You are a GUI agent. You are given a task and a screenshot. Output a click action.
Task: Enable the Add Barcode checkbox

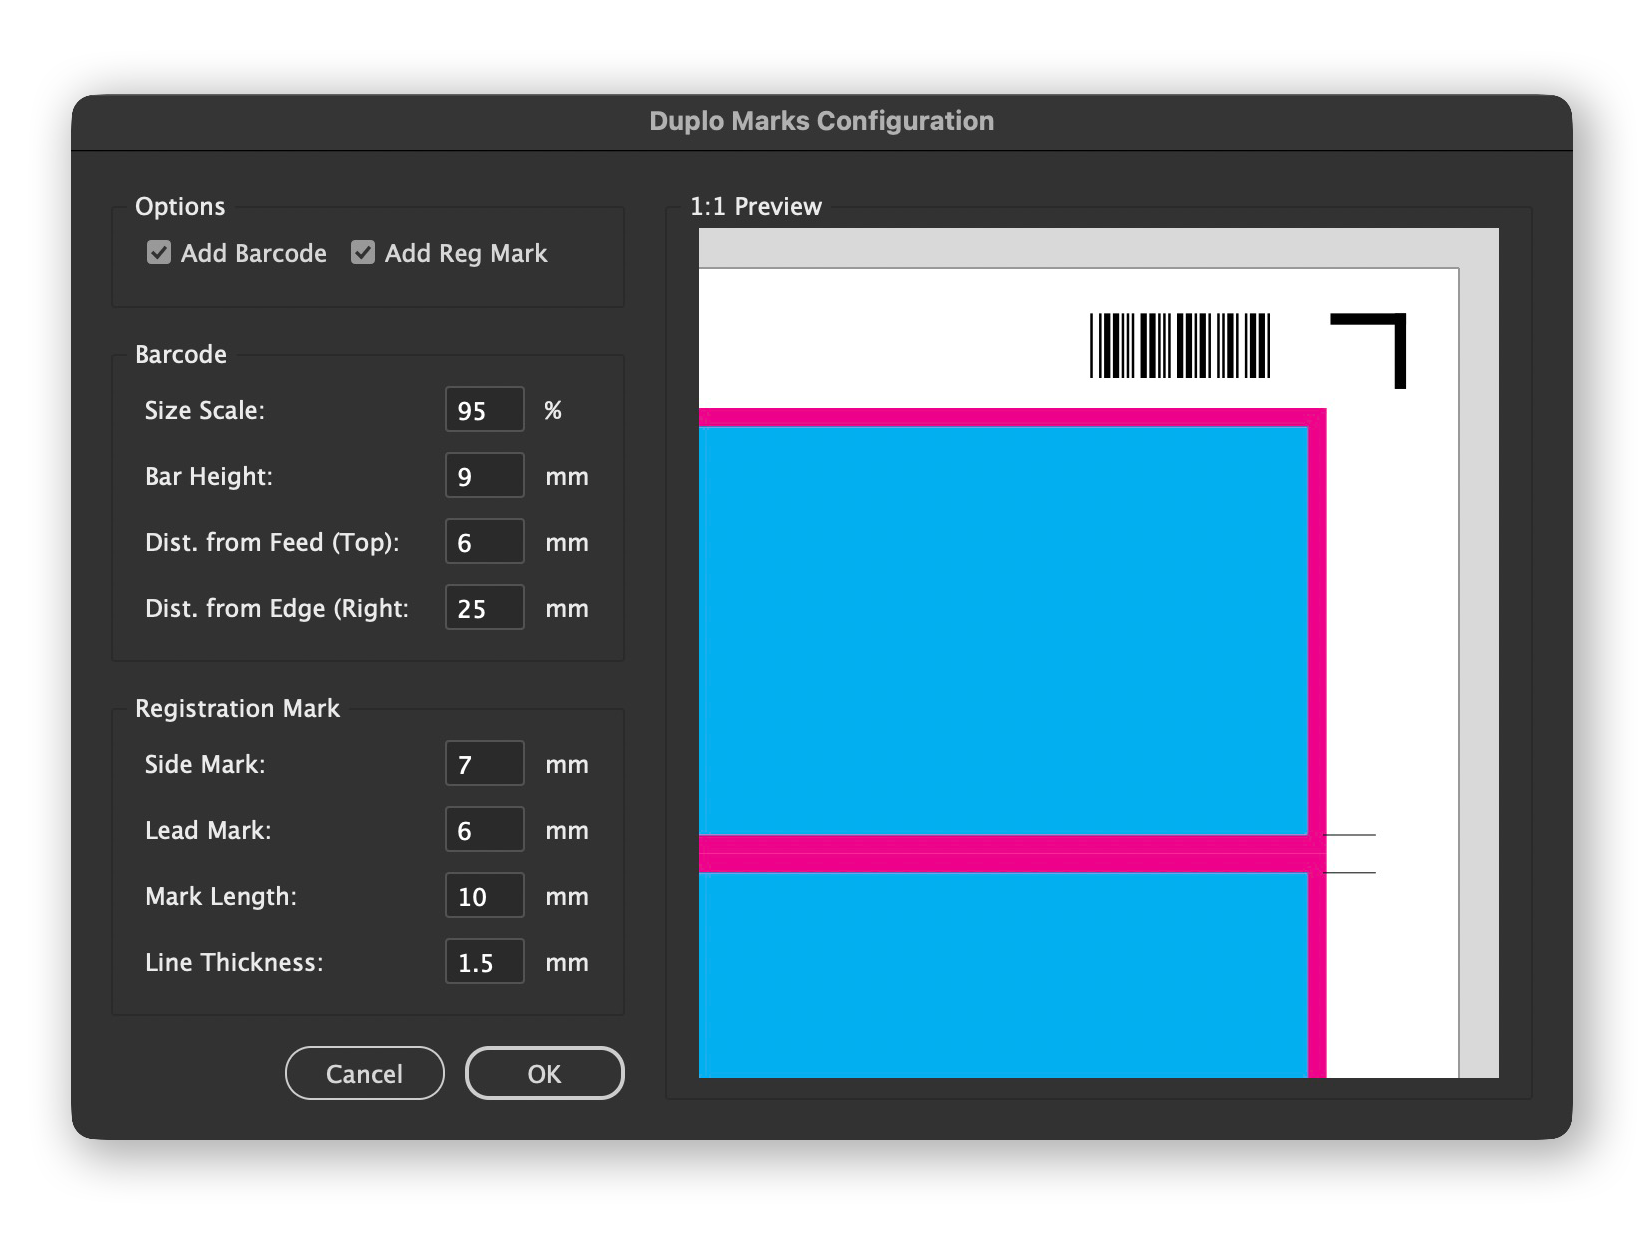(158, 253)
